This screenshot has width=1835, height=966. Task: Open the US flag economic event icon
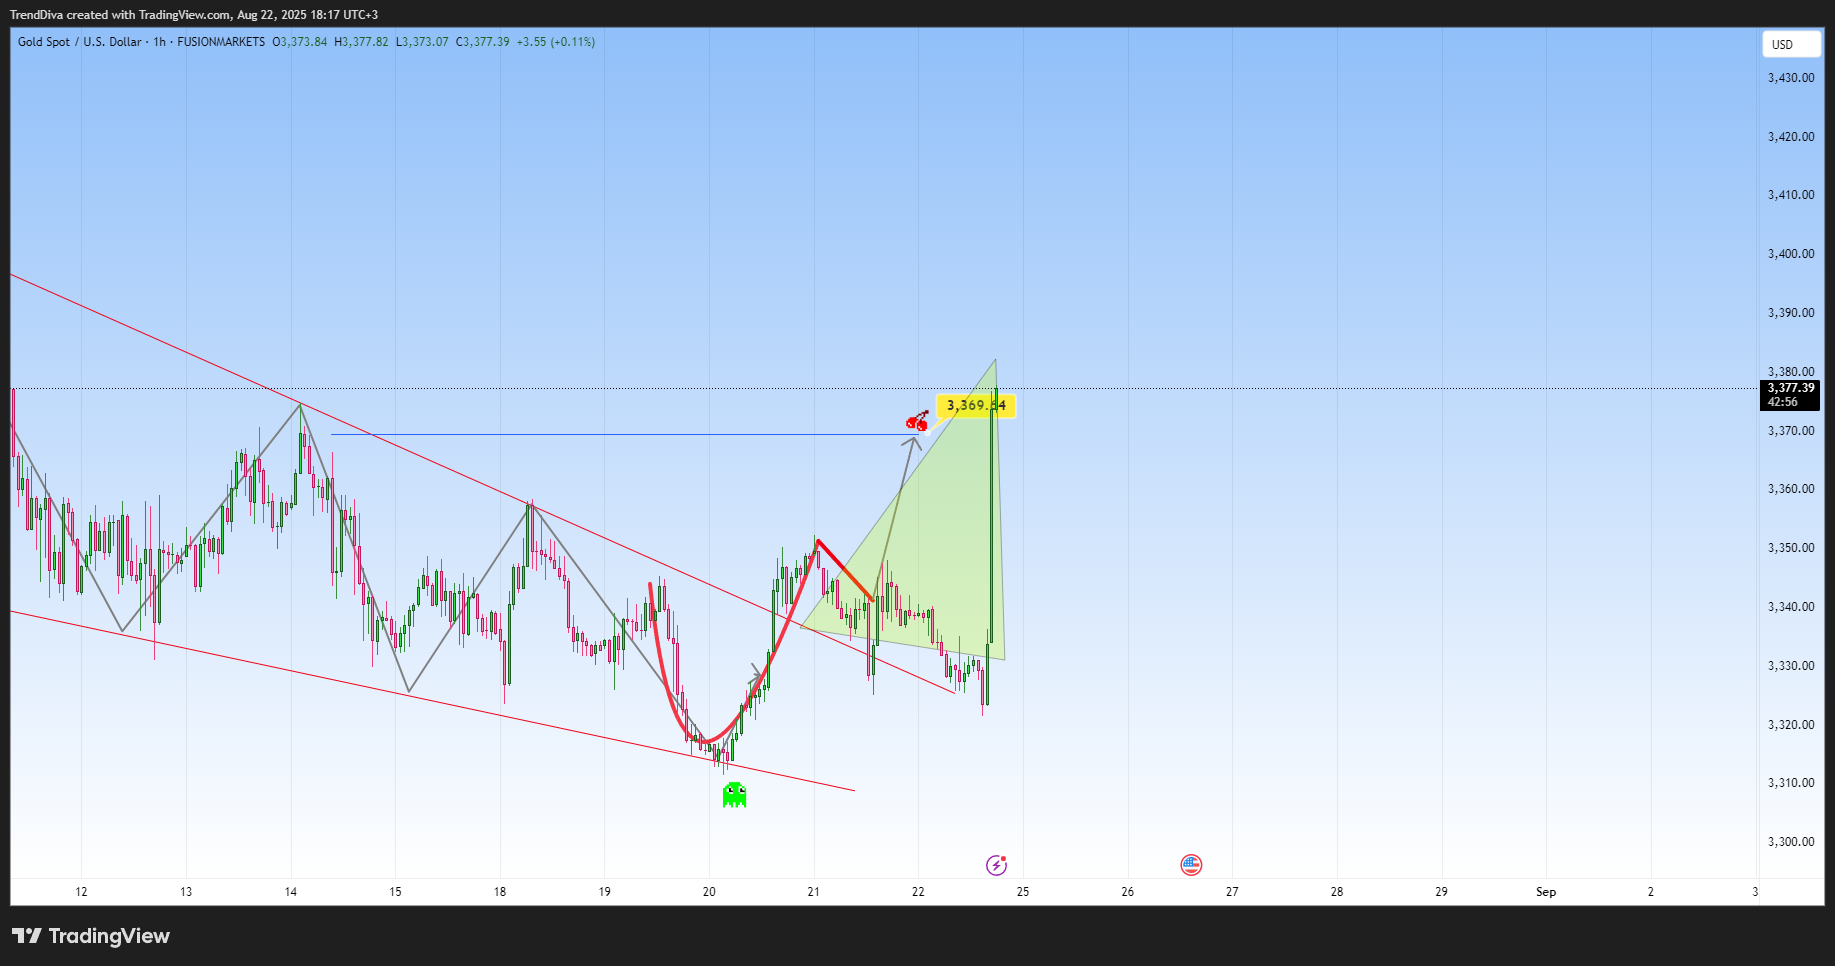pyautogui.click(x=1191, y=865)
